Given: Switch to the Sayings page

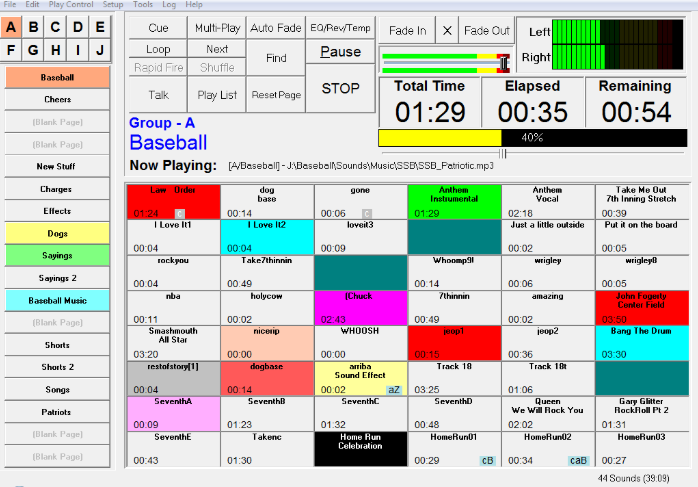Looking at the screenshot, I should pos(57,256).
